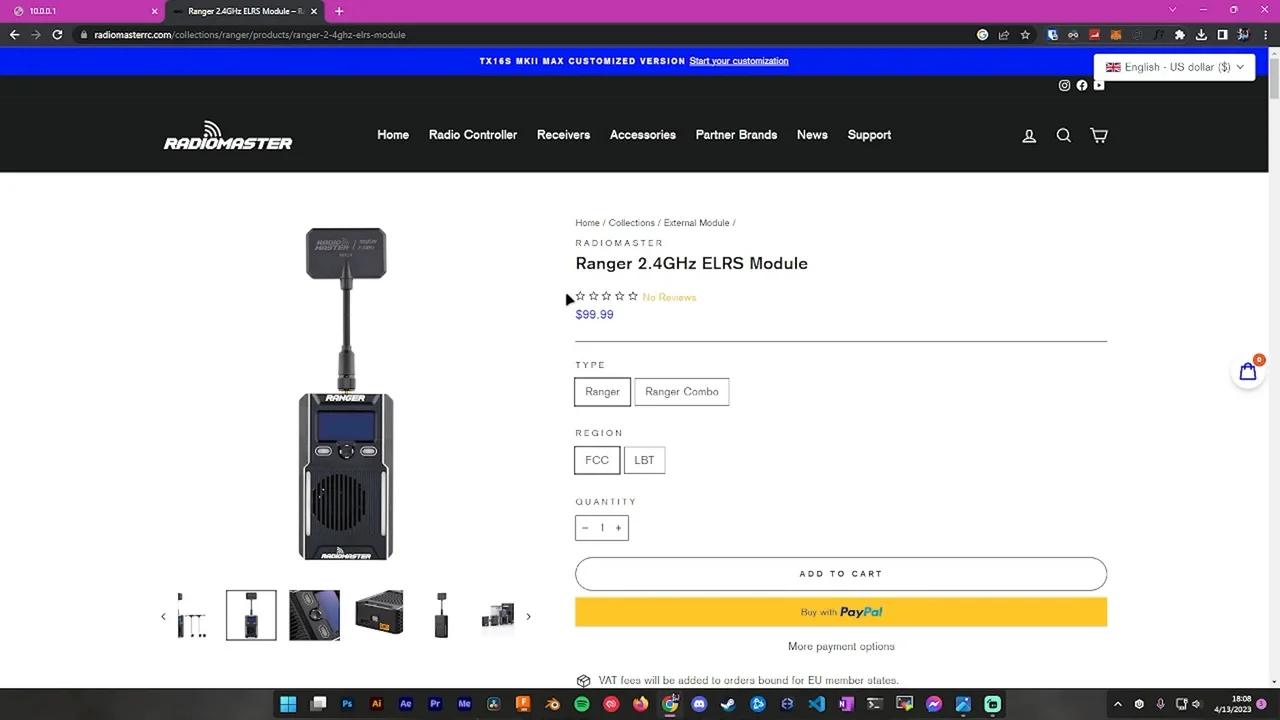1280x720 pixels.
Task: Click the ADD TO CART button
Action: 840,573
